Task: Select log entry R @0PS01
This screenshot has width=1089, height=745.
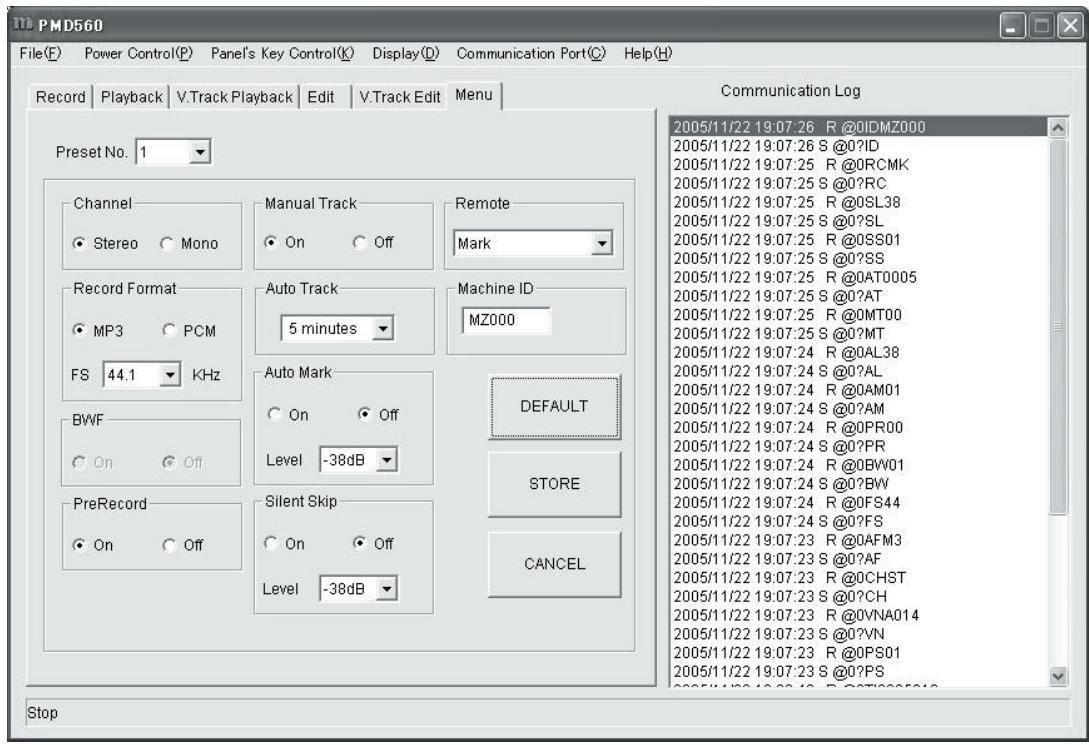Action: point(859,652)
